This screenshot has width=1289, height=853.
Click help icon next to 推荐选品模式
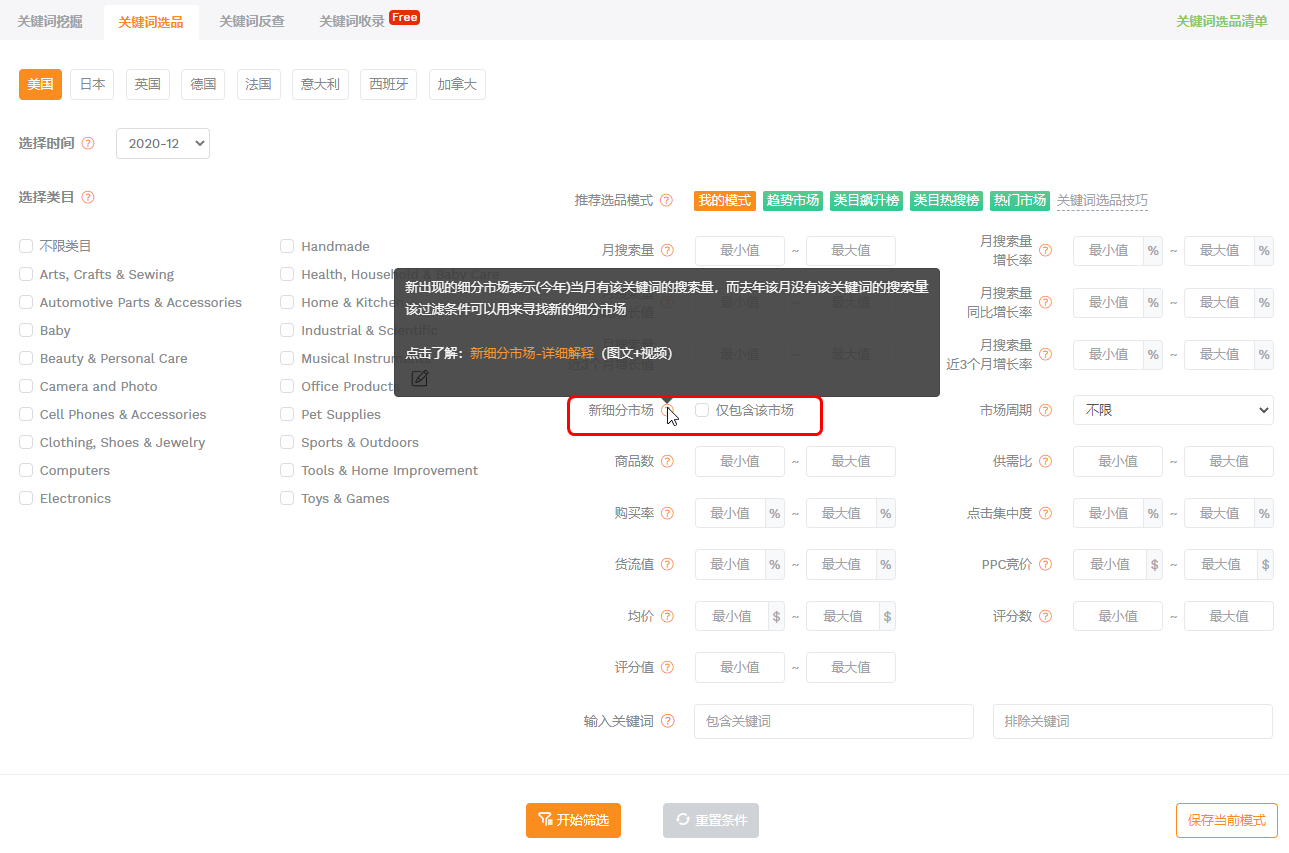tap(666, 201)
